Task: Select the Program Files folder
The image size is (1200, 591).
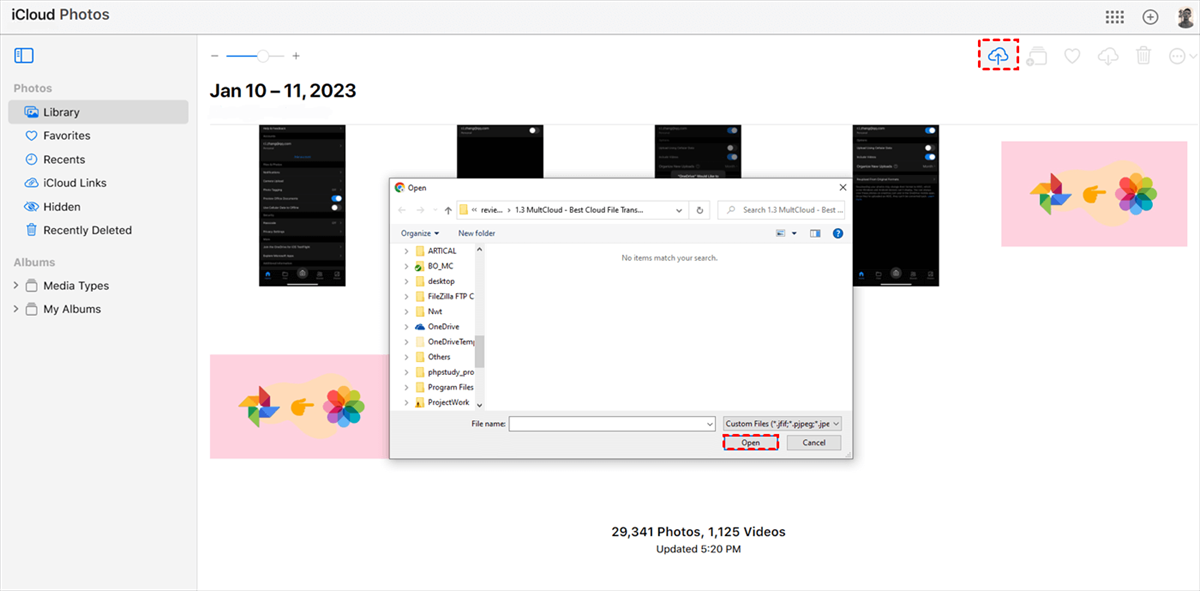Action: click(x=446, y=387)
